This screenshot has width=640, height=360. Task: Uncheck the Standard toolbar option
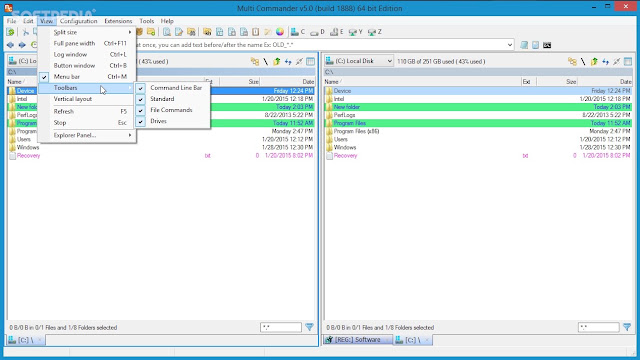point(172,99)
